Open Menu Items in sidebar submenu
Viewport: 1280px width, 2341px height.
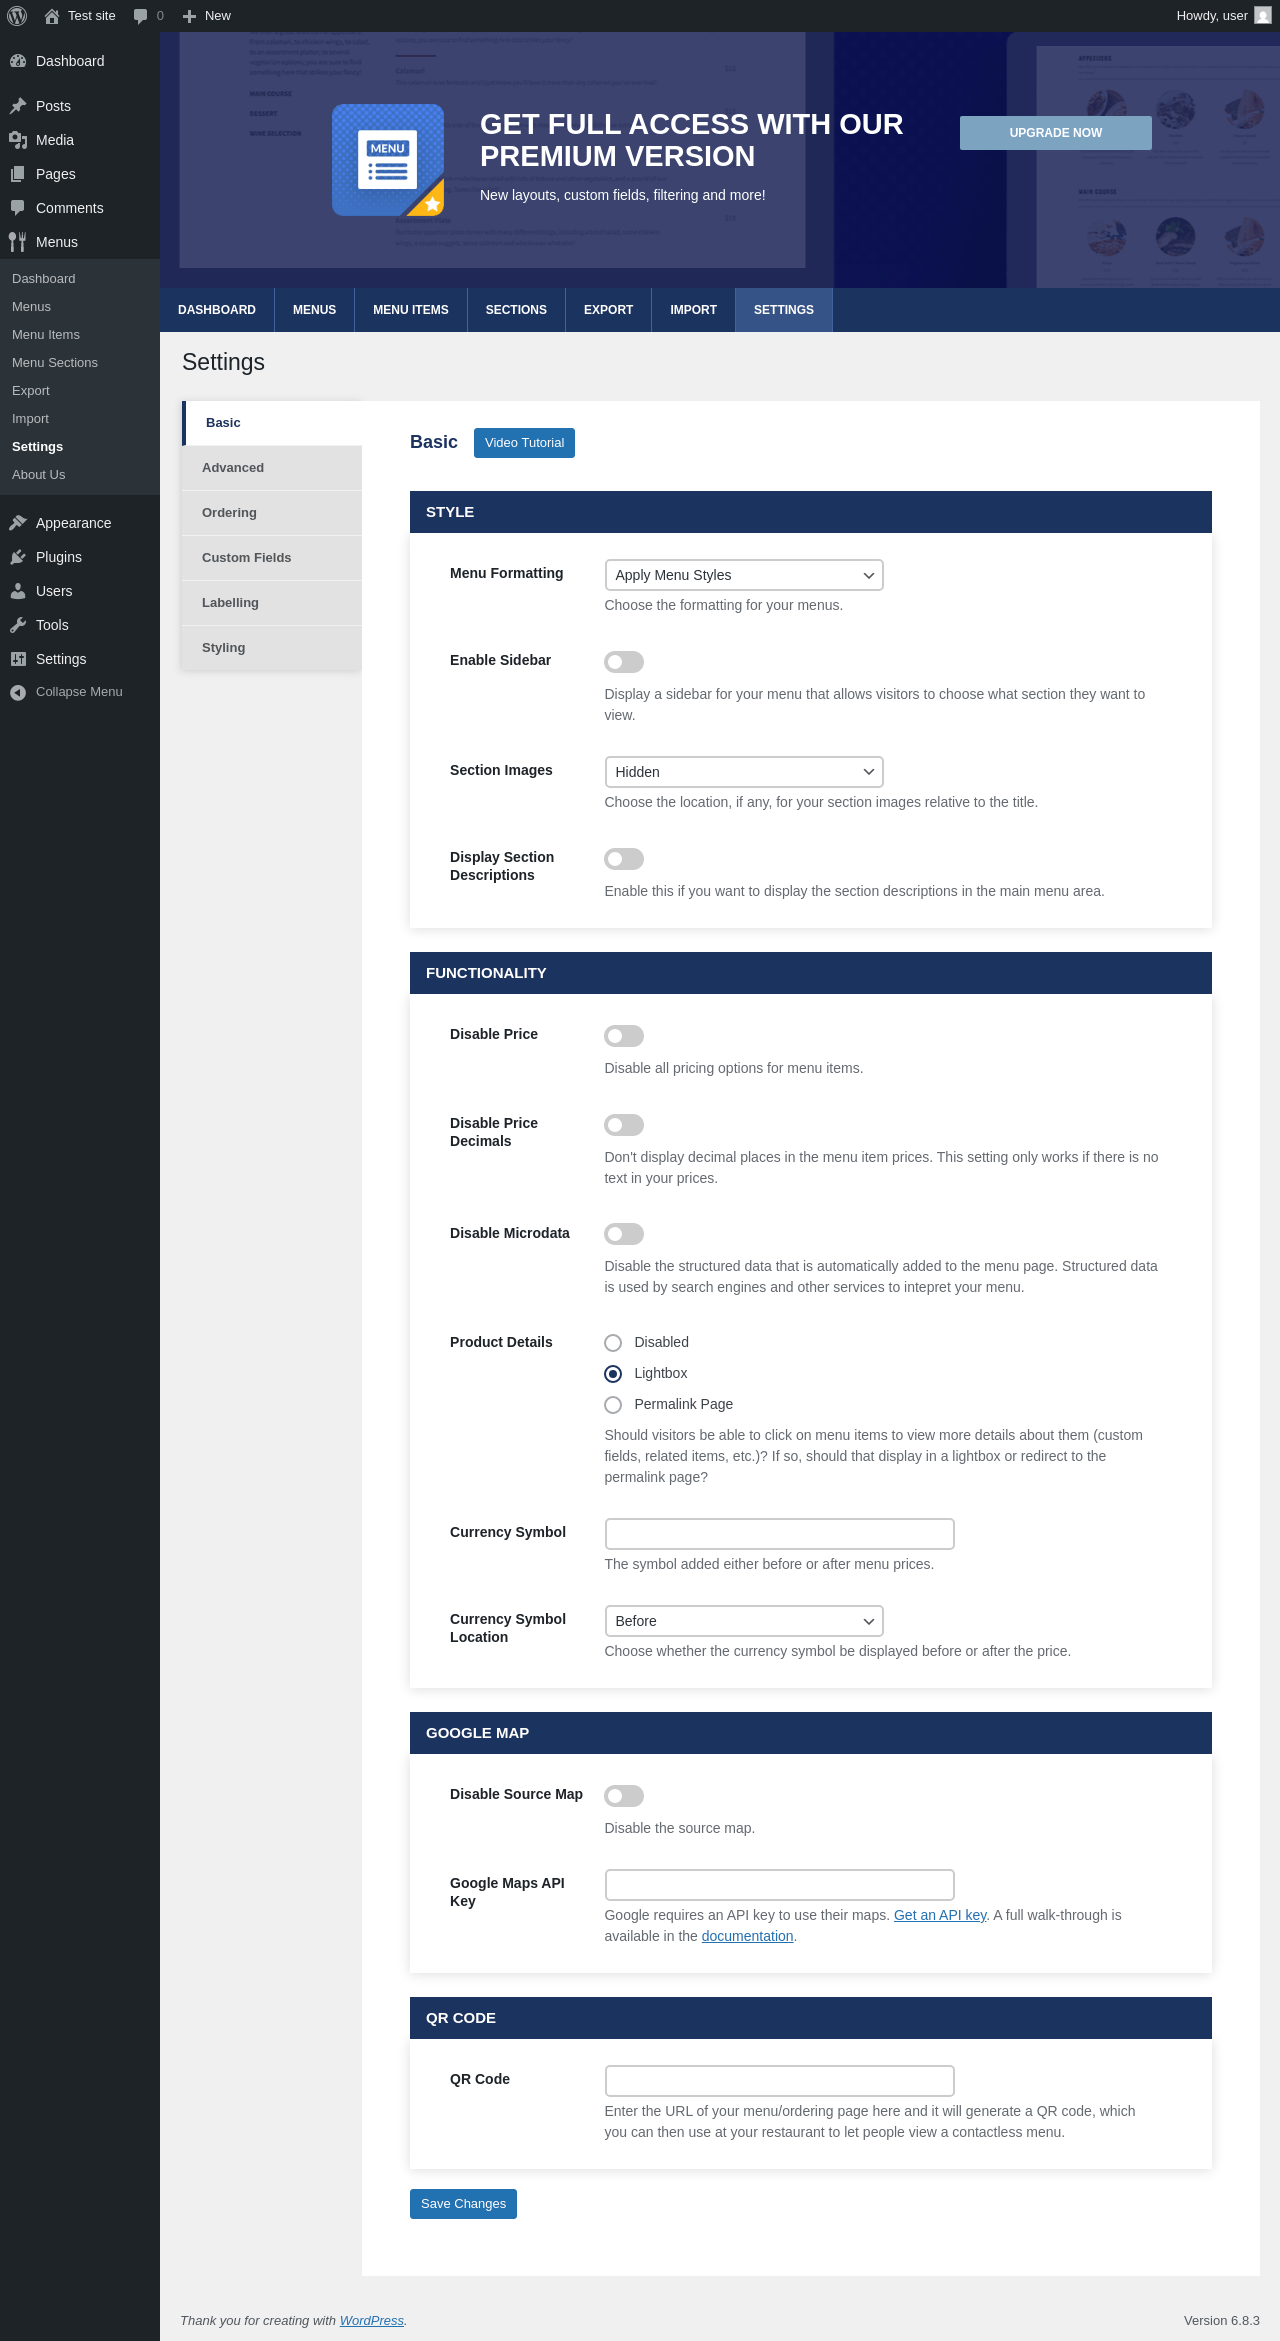80,335
